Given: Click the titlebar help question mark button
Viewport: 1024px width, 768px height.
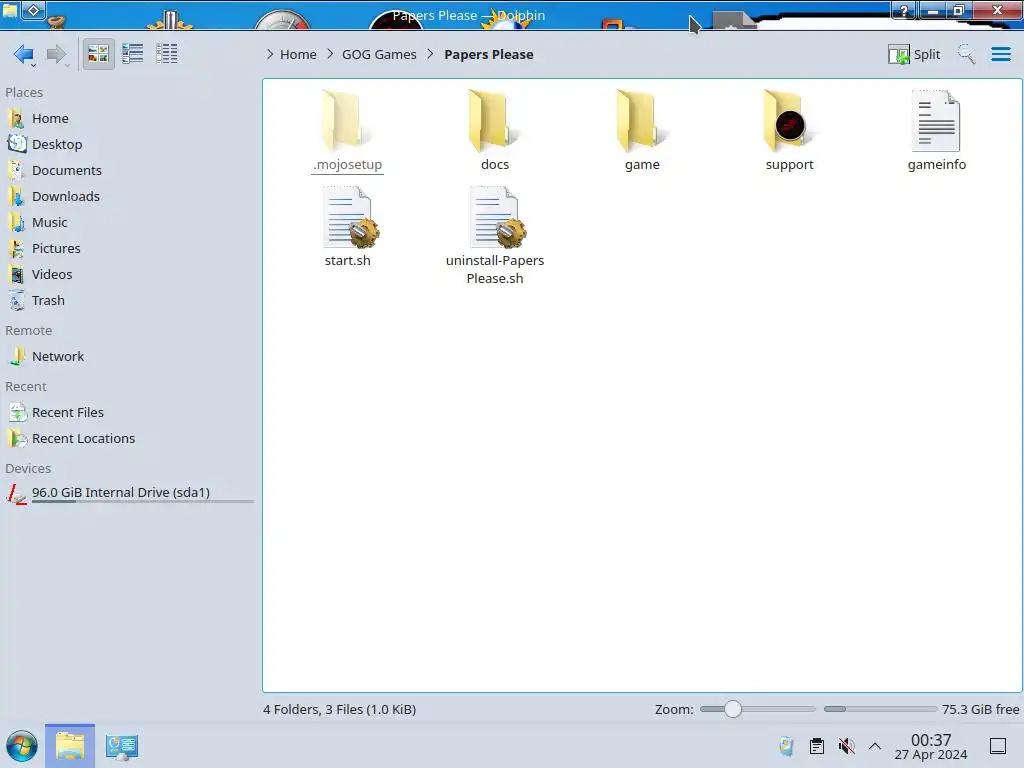Looking at the screenshot, I should coord(904,10).
